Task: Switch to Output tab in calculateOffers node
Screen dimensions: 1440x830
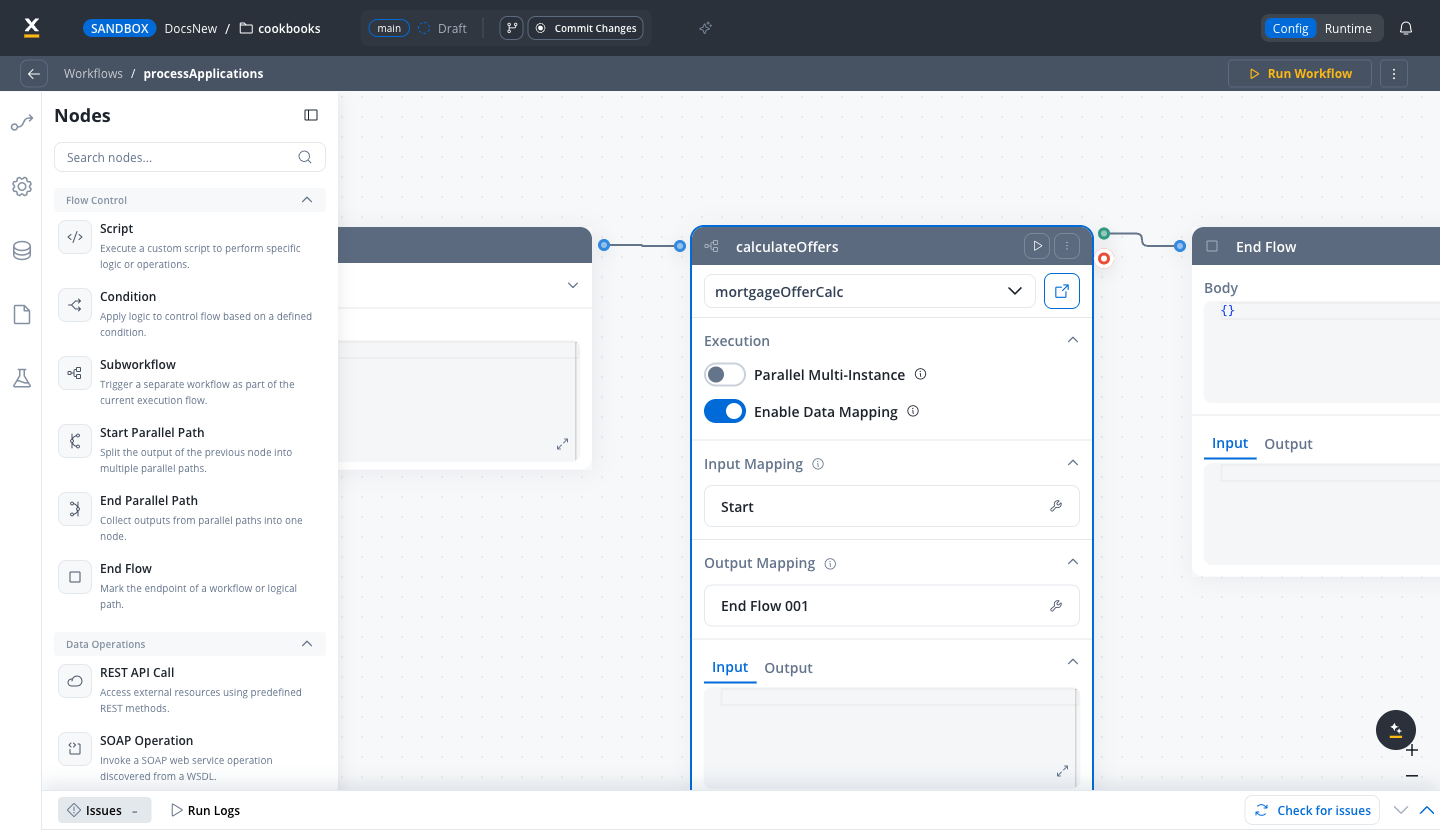Action: point(788,667)
